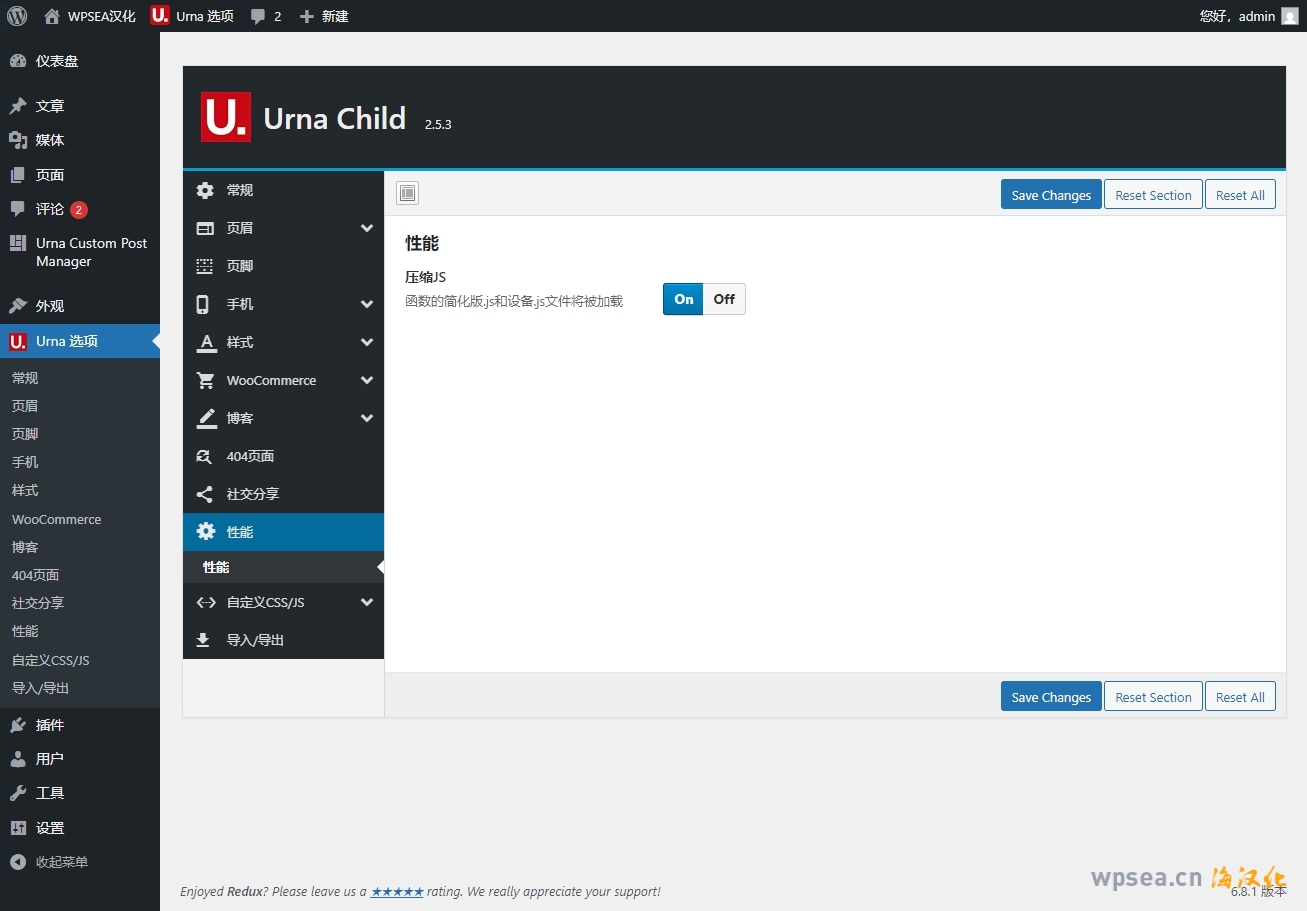Viewport: 1307px width, 911px height.
Task: Open 页眉 in the WordPress submenu
Action: coord(25,406)
